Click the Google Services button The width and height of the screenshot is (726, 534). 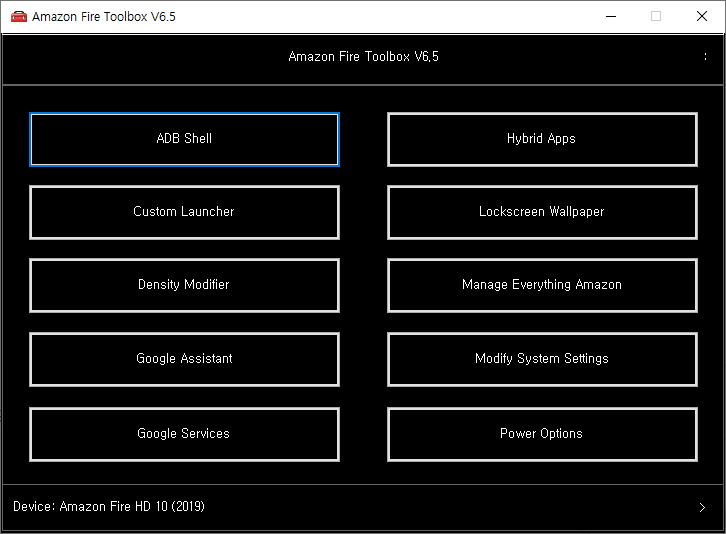pos(184,434)
